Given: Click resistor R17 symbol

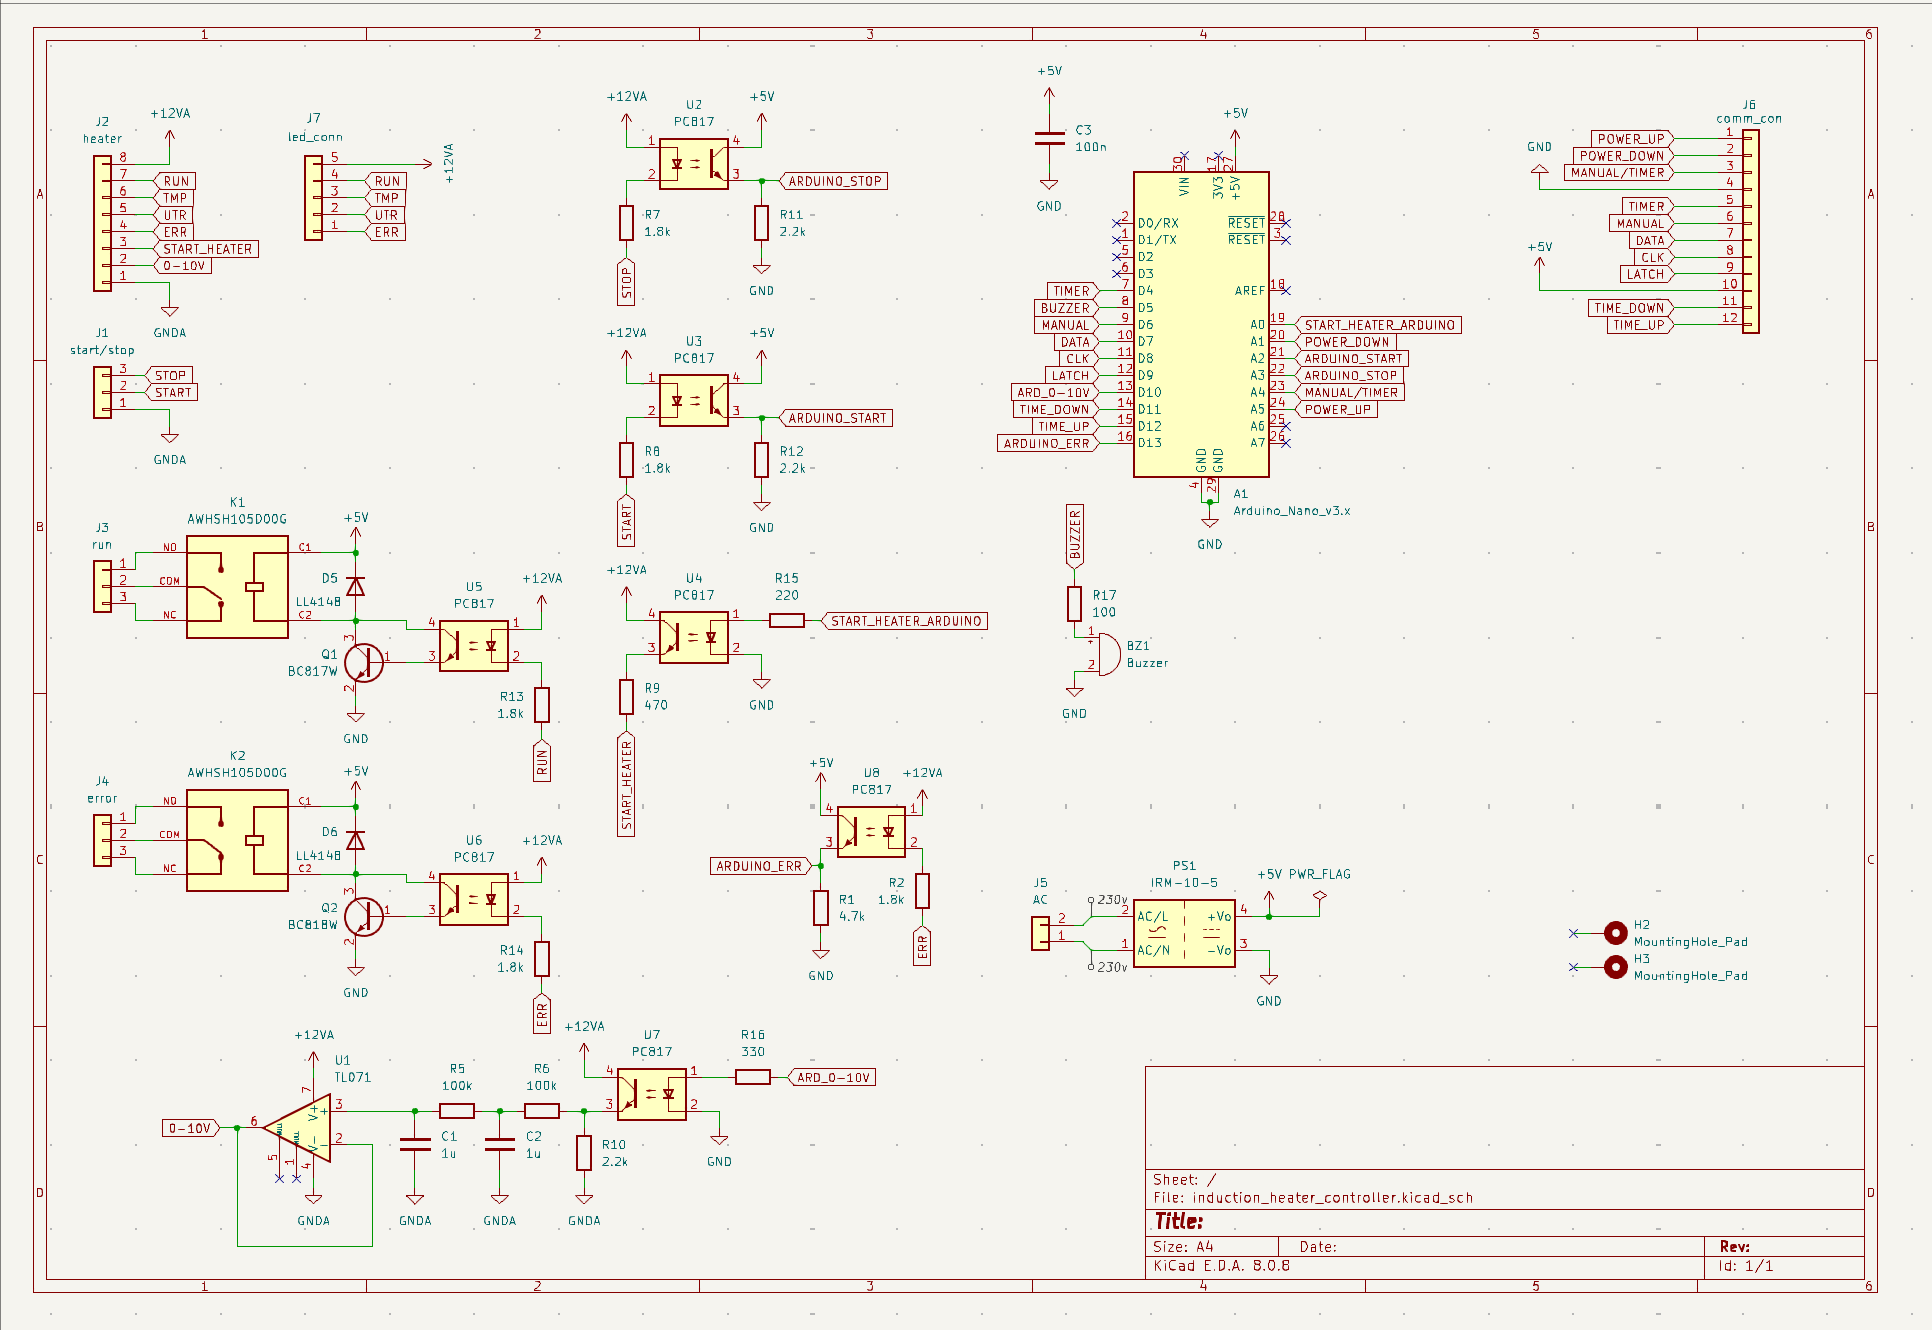Looking at the screenshot, I should [x=1074, y=604].
